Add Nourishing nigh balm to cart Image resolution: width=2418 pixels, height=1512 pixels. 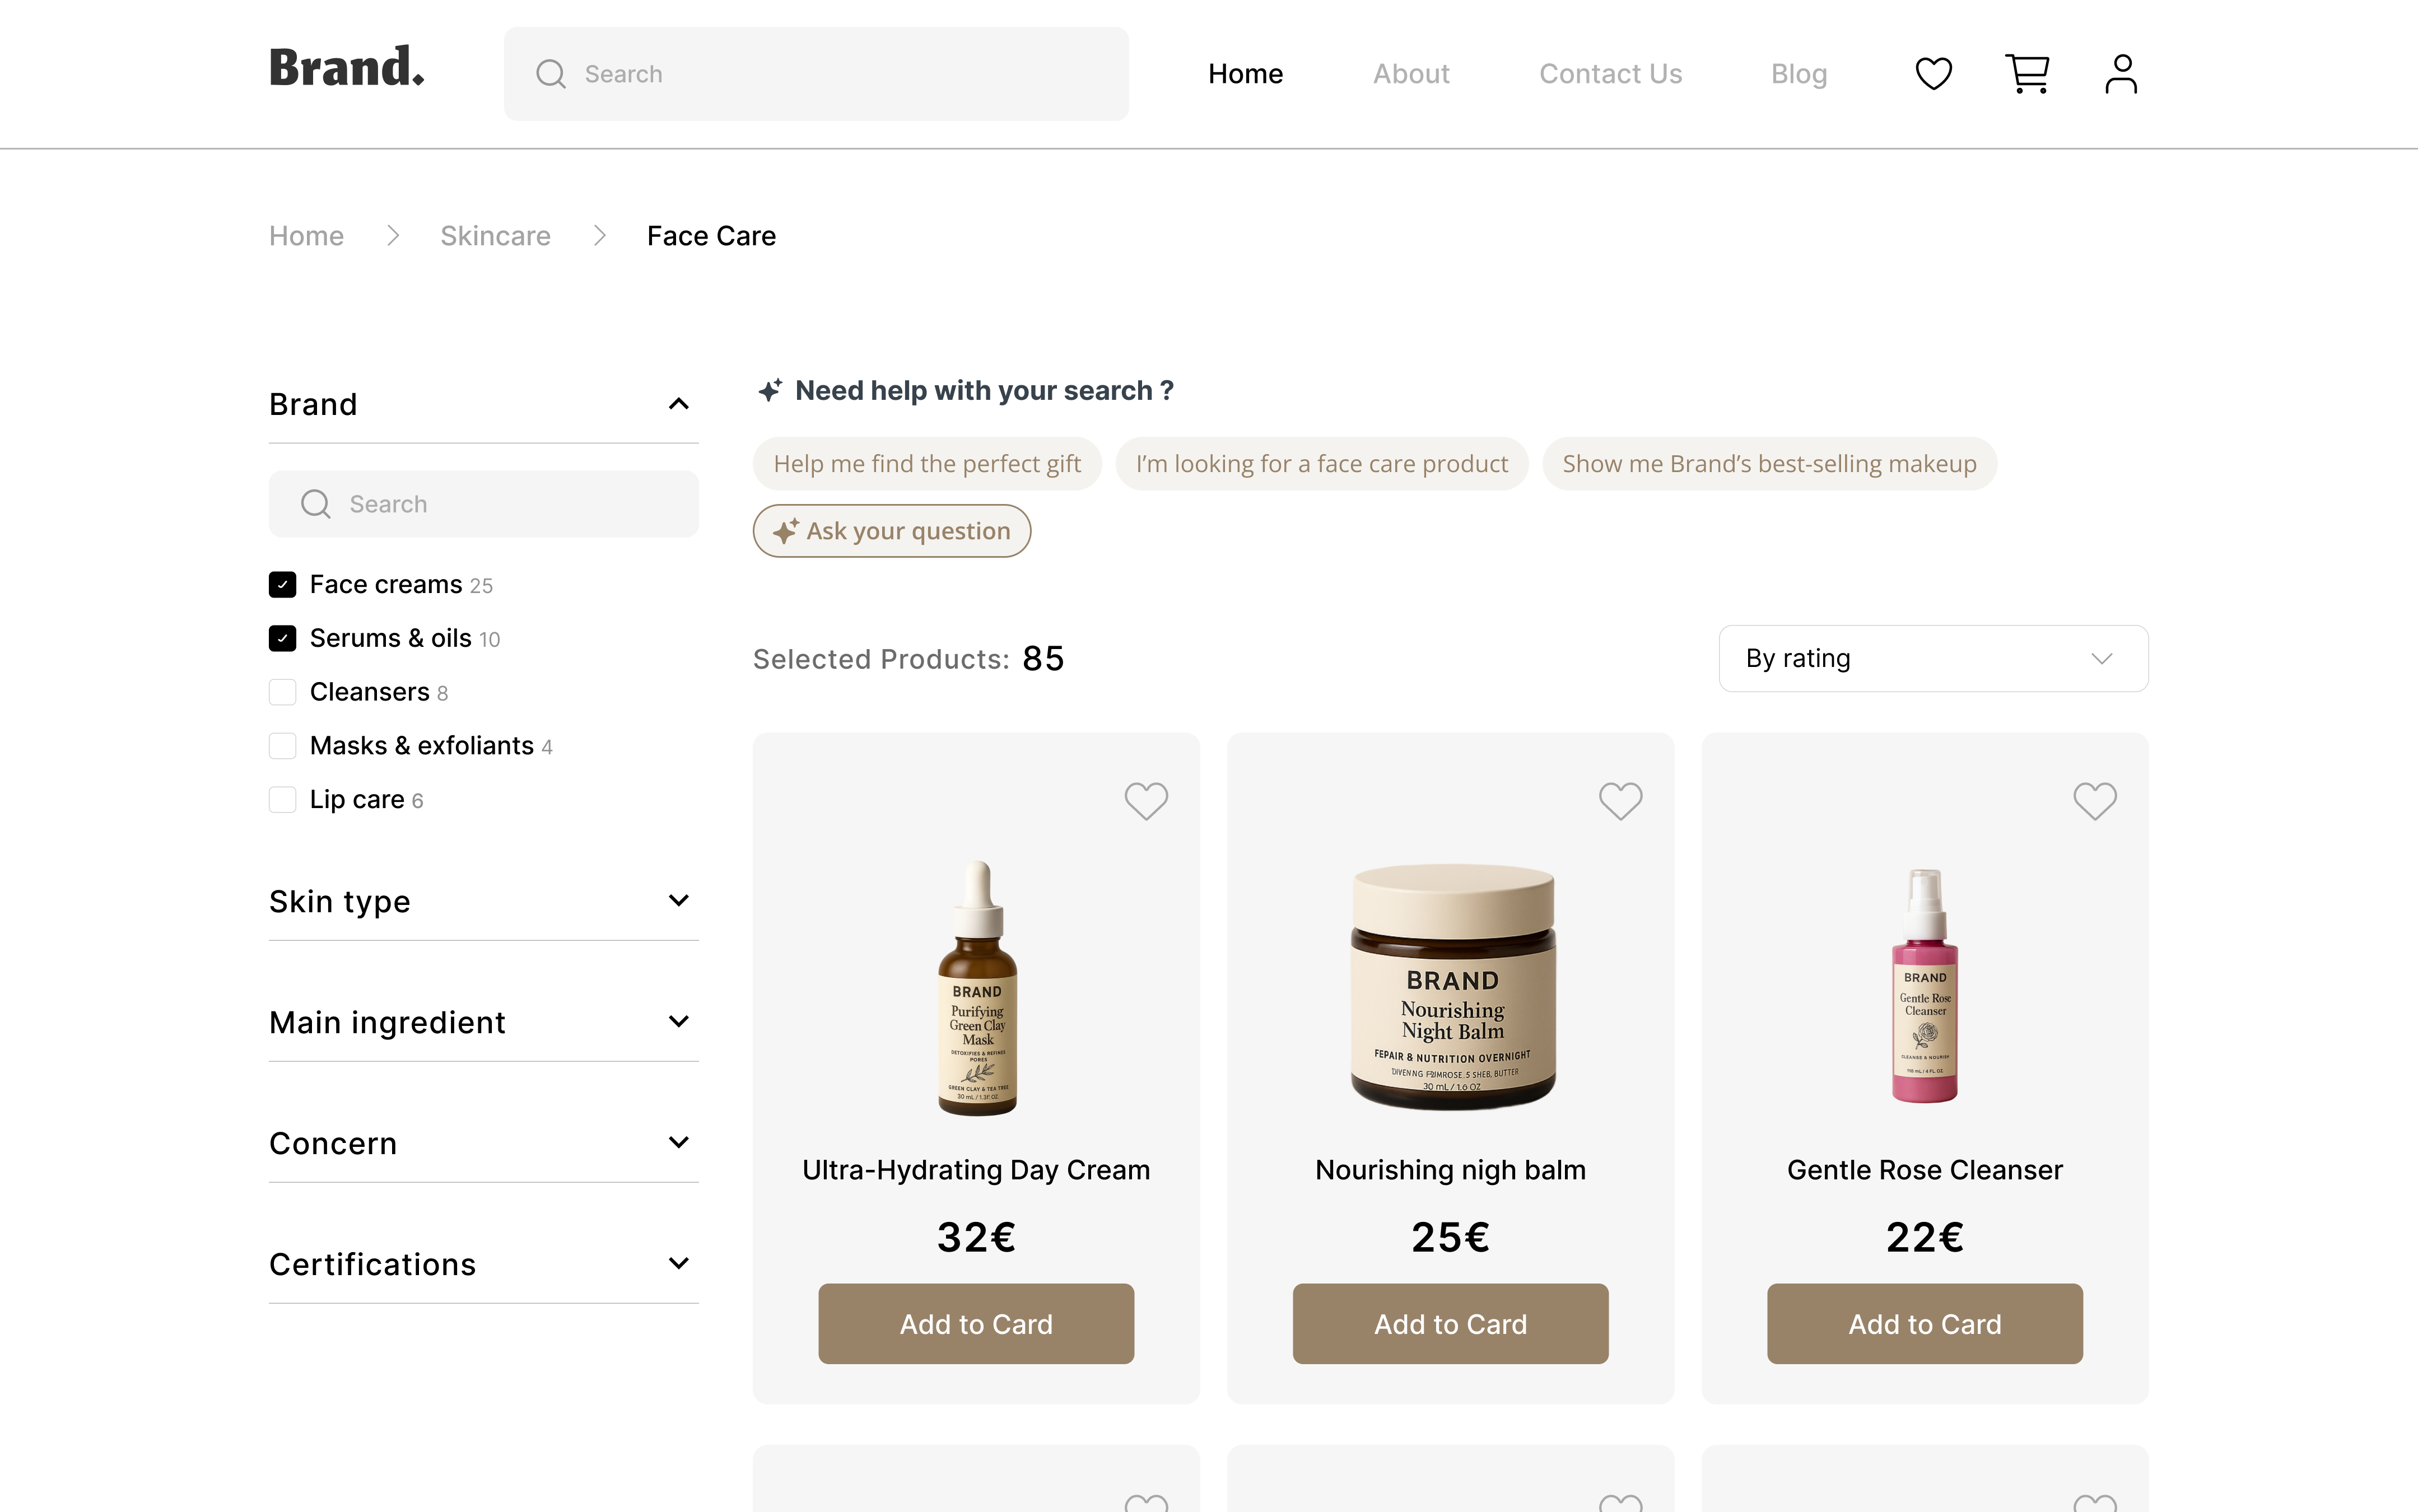(1450, 1324)
